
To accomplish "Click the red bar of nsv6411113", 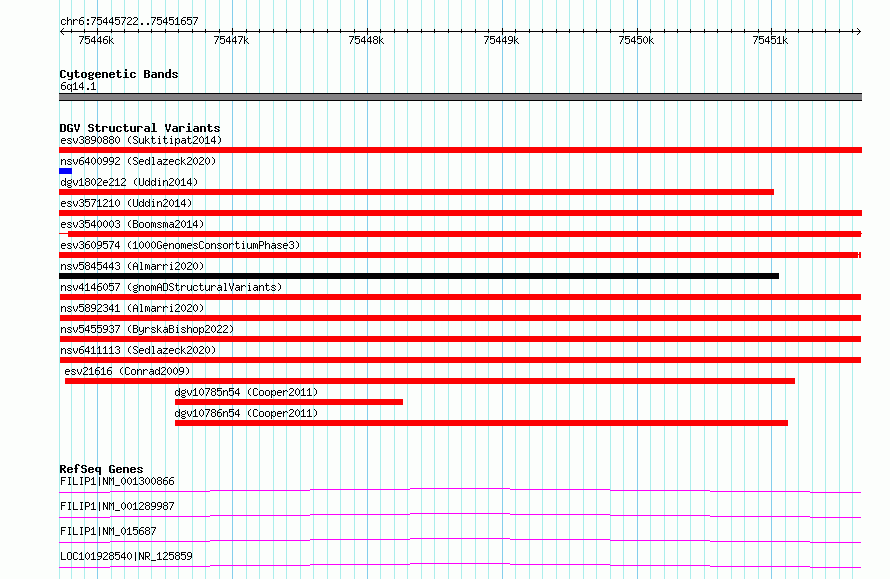I will point(460,360).
